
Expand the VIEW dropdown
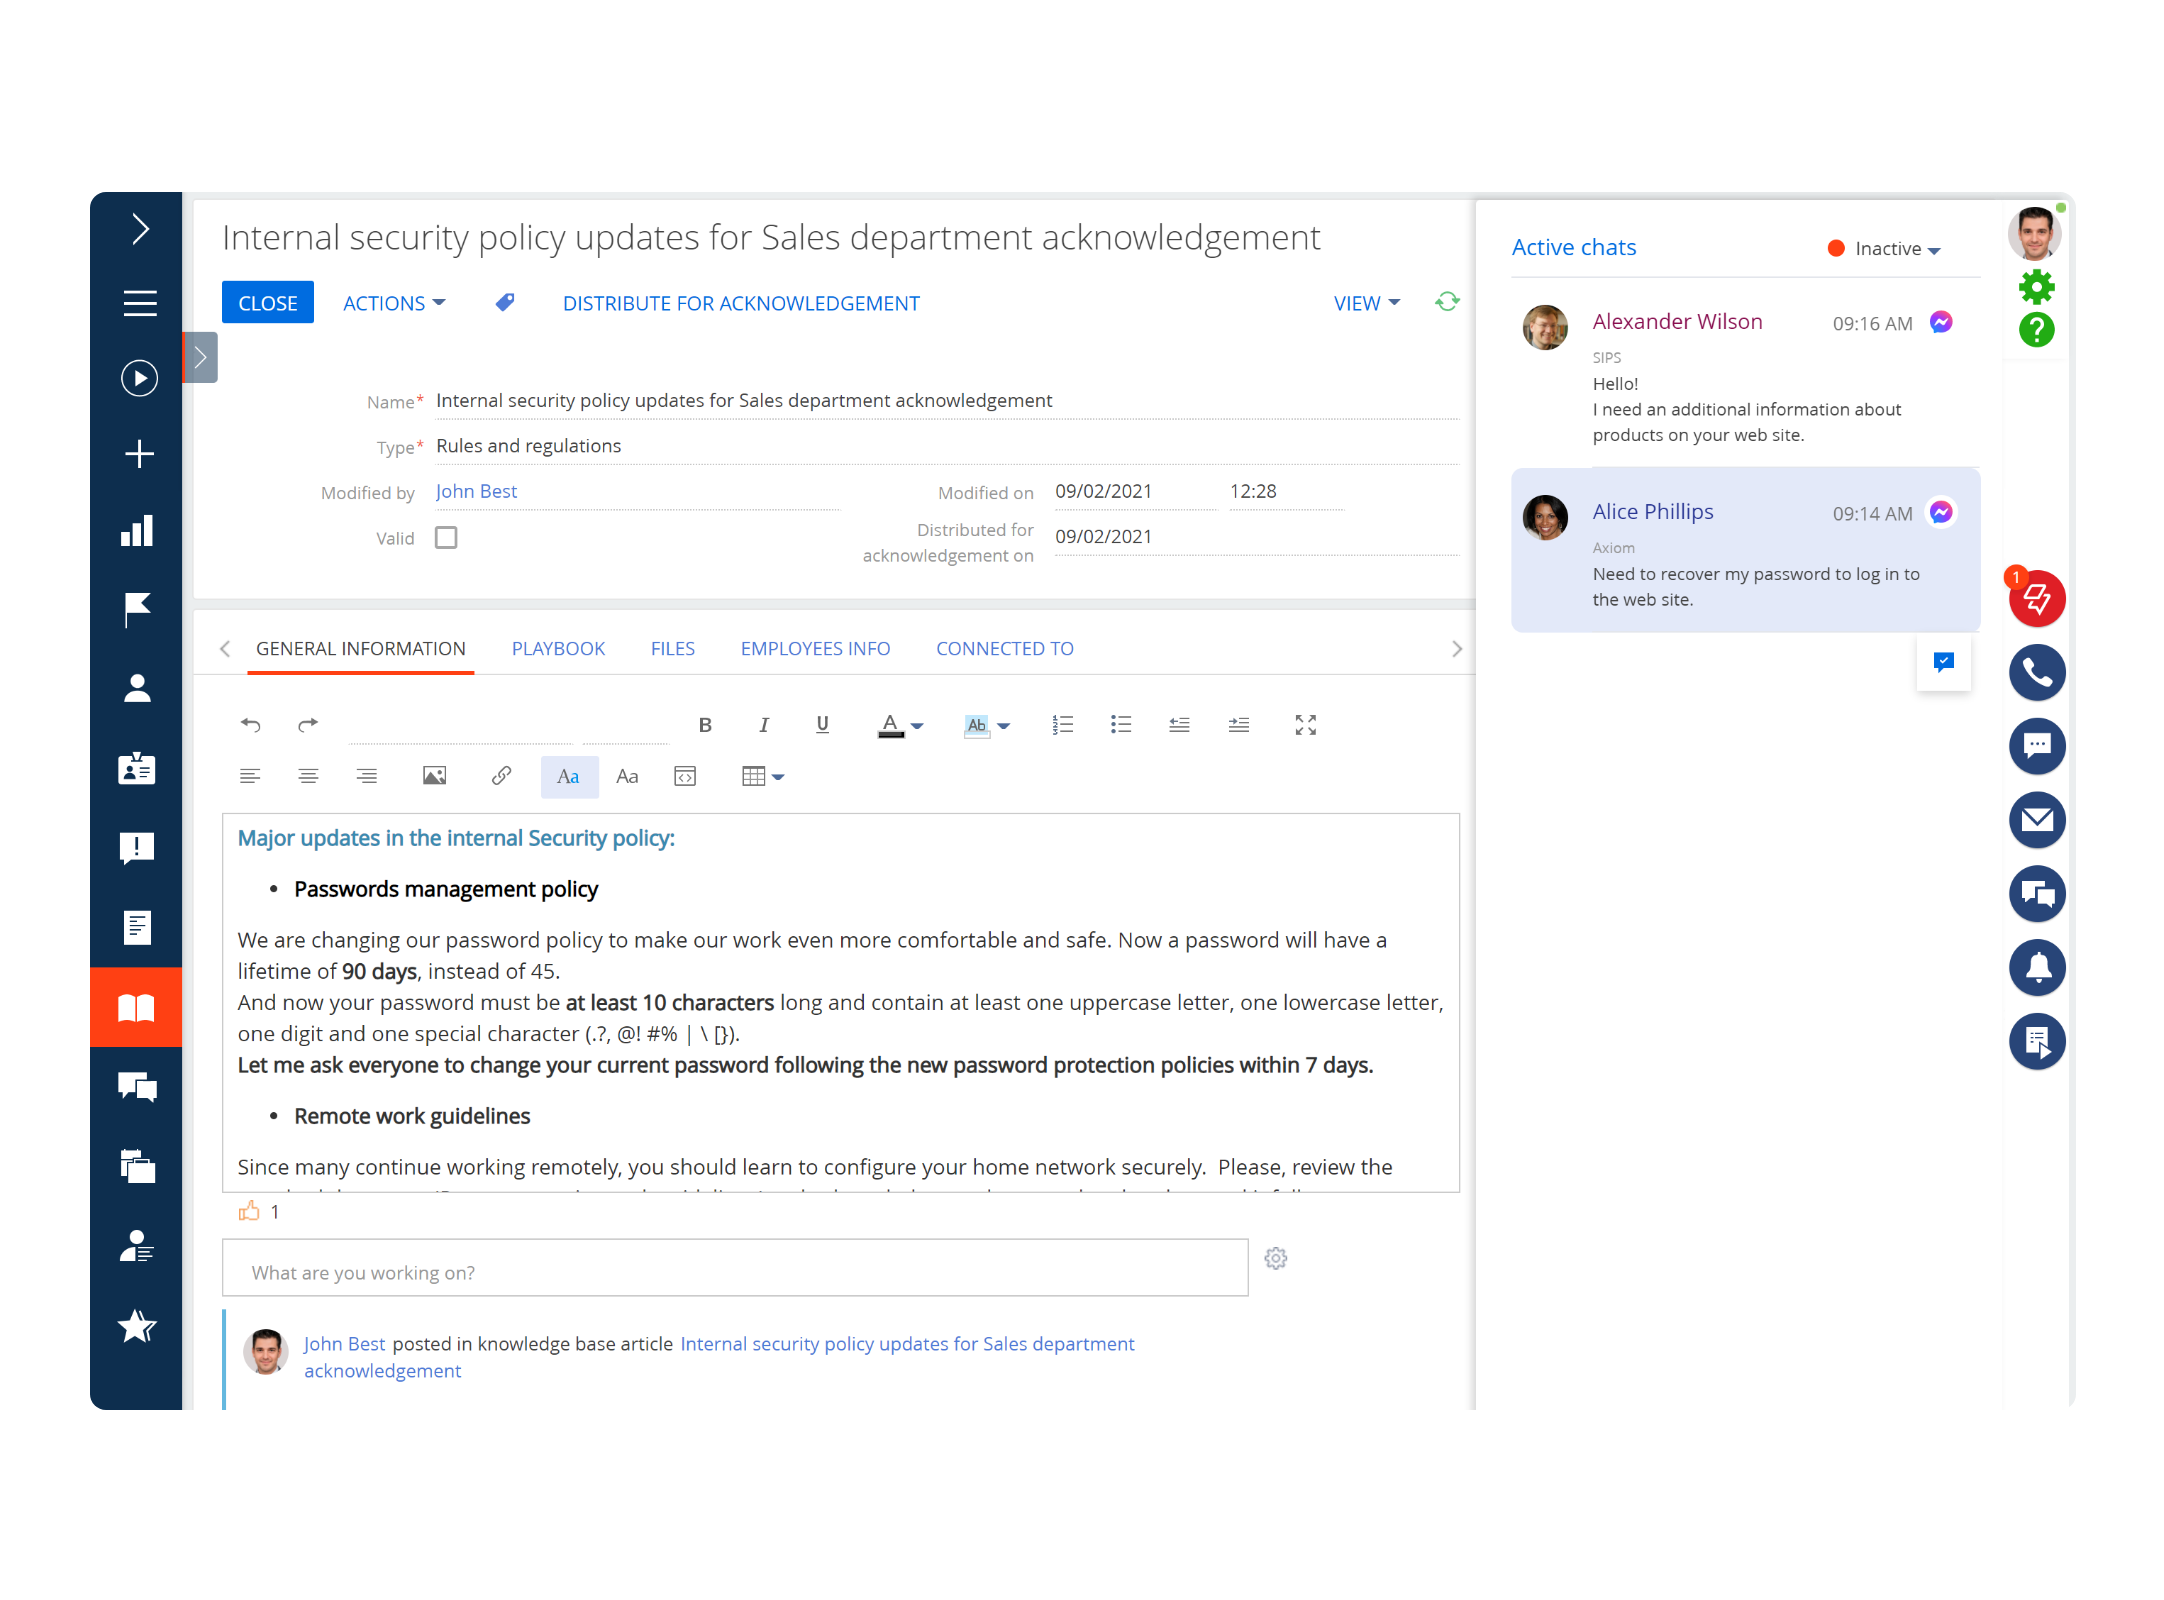pyautogui.click(x=1366, y=303)
